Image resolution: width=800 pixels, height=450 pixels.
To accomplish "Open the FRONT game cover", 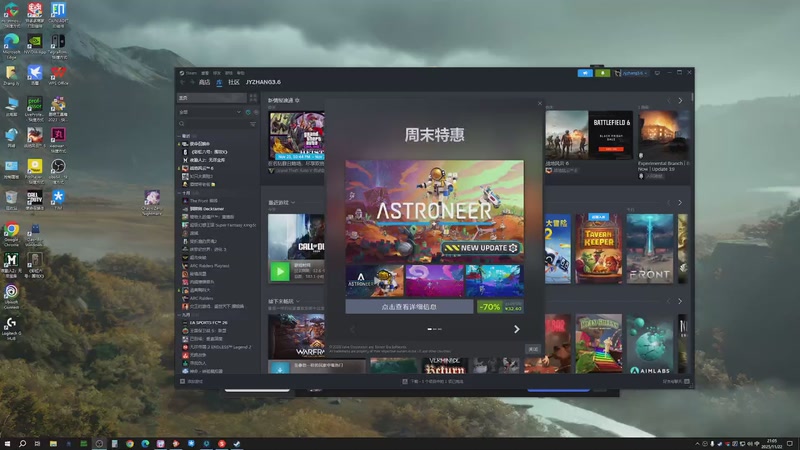I will tap(649, 248).
